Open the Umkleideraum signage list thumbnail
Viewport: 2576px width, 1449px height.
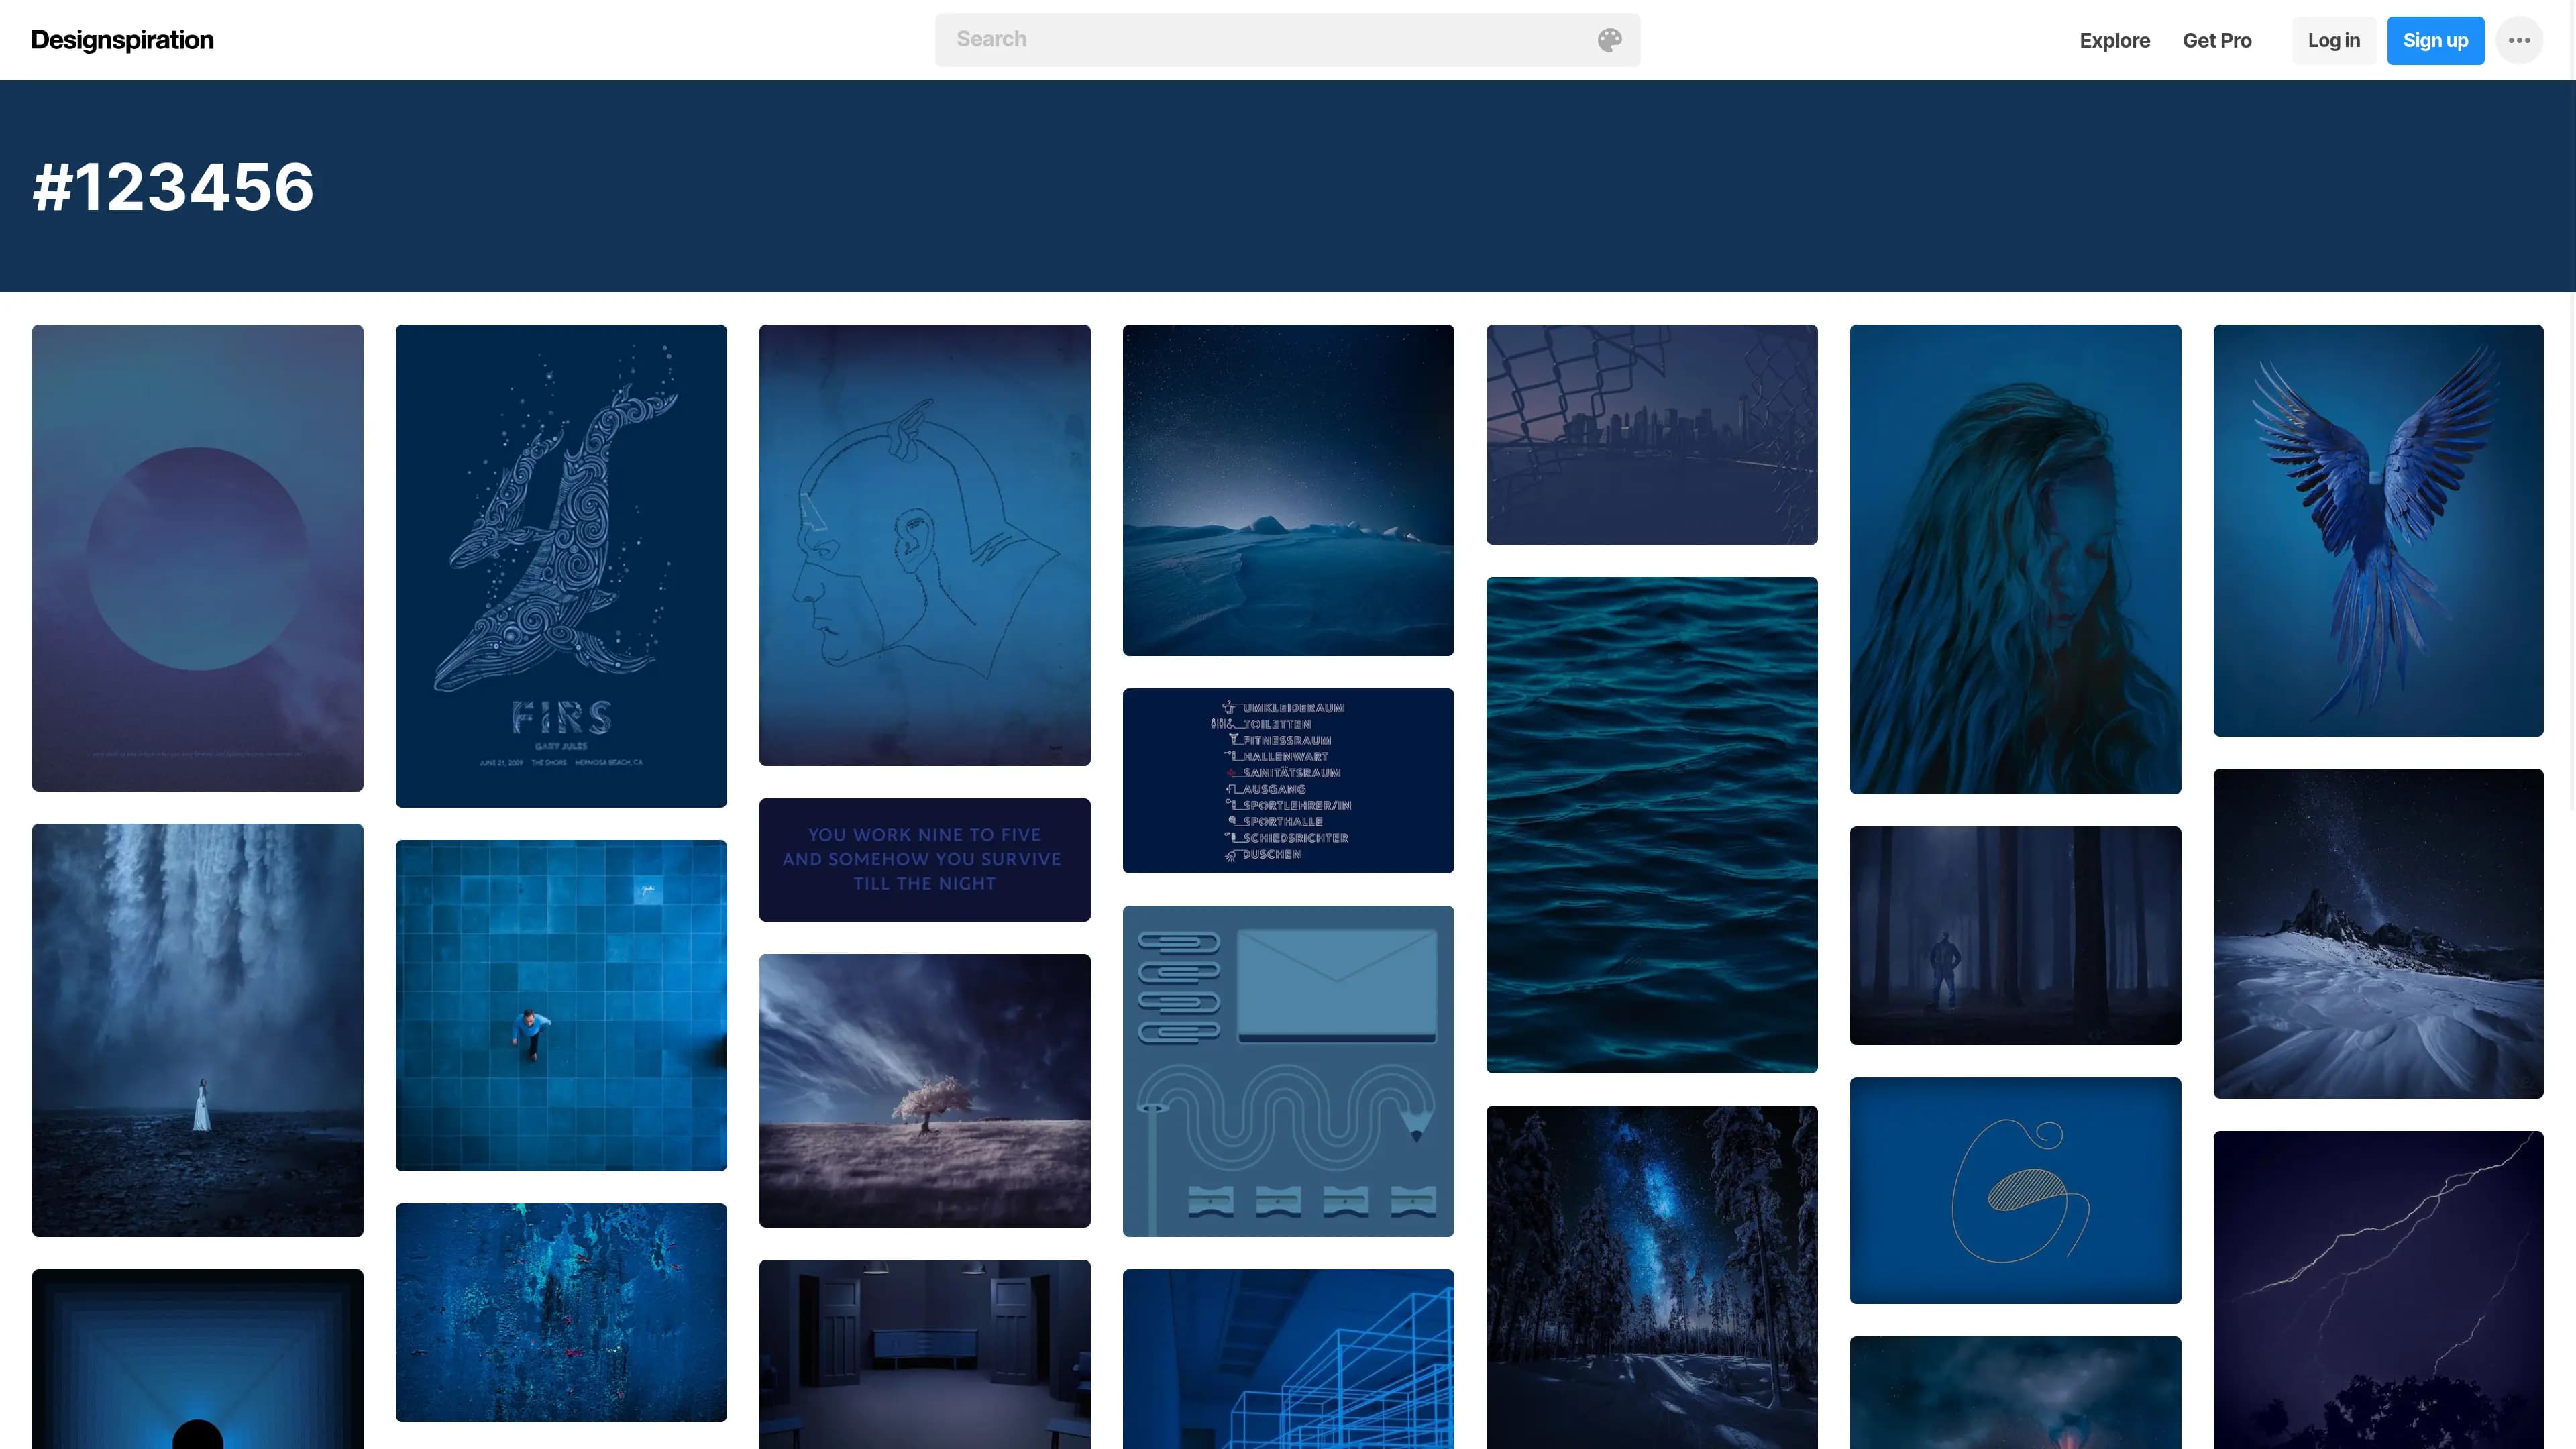pyautogui.click(x=1288, y=780)
